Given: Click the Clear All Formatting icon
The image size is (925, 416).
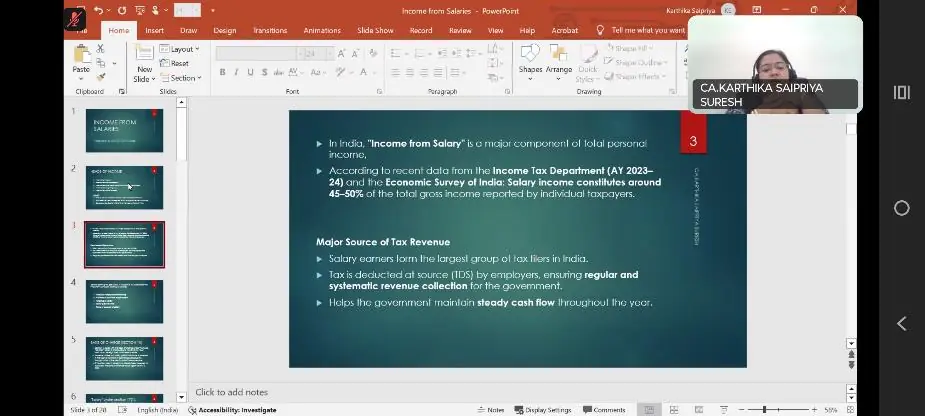Looking at the screenshot, I should (373, 54).
